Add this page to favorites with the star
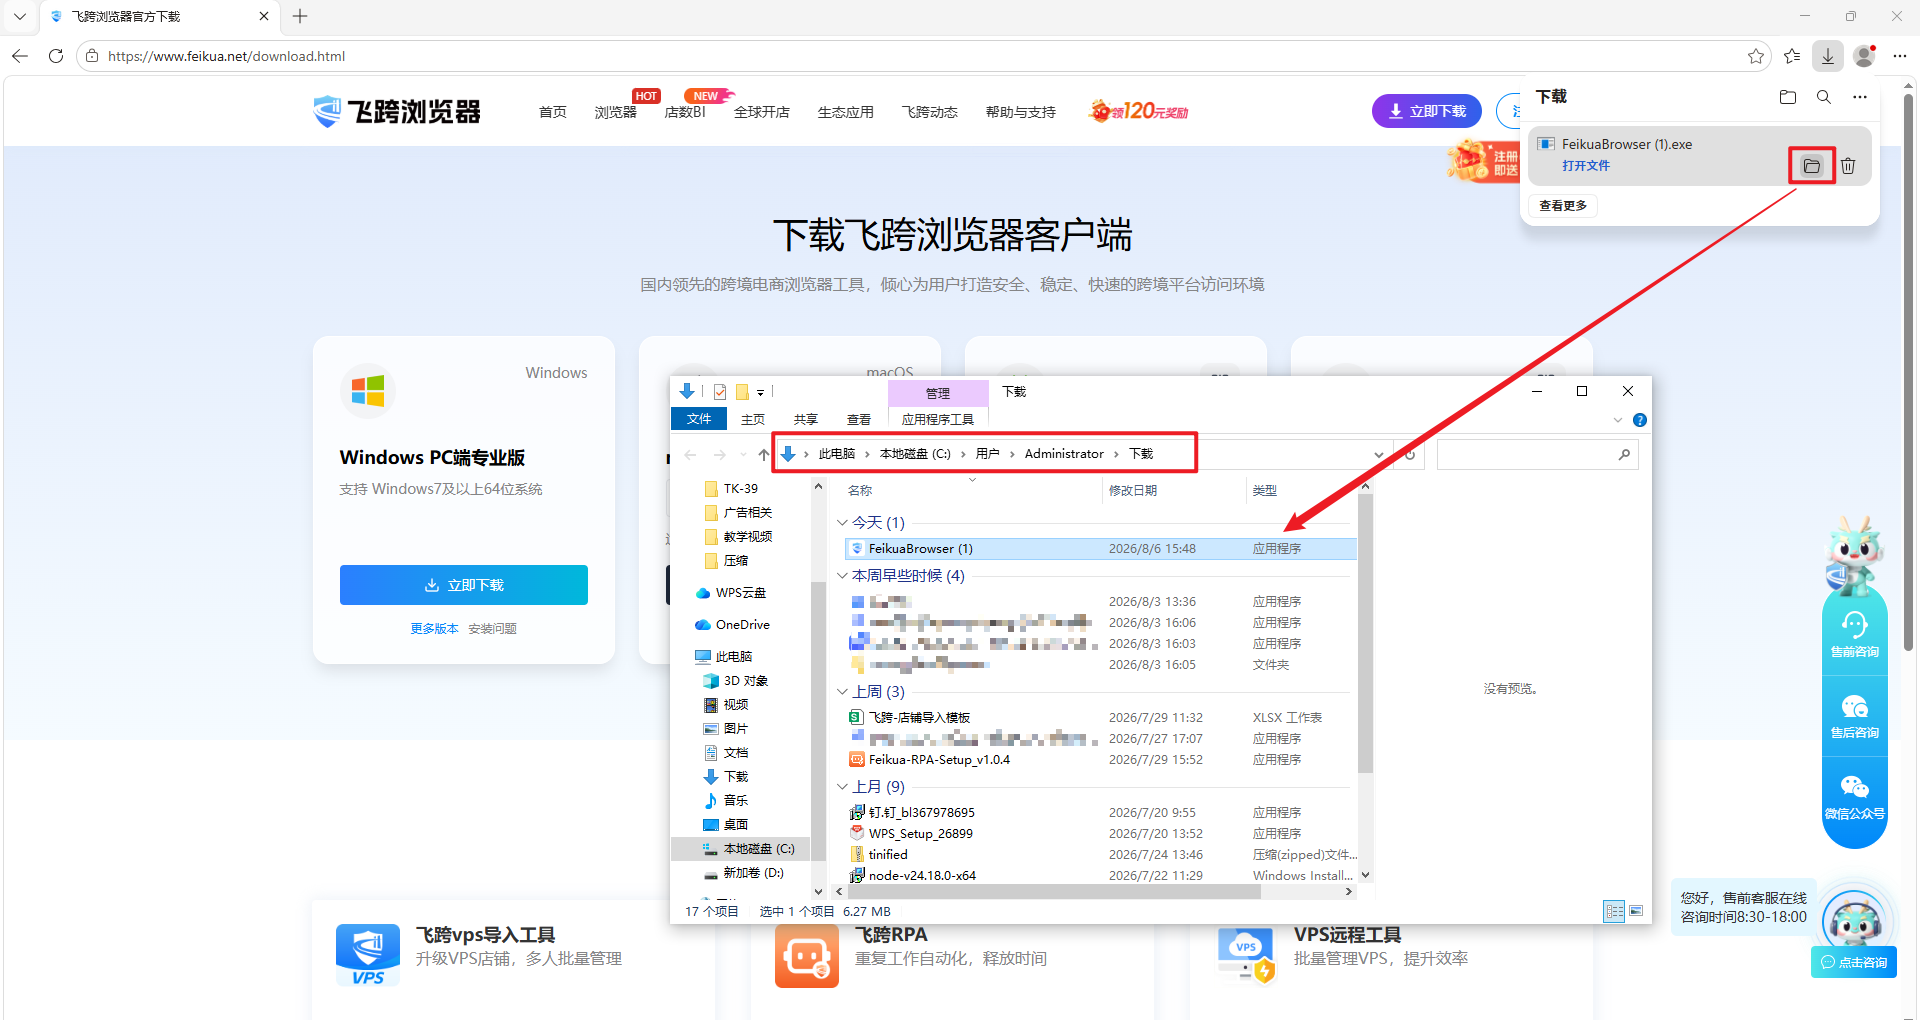1920x1020 pixels. pos(1756,56)
